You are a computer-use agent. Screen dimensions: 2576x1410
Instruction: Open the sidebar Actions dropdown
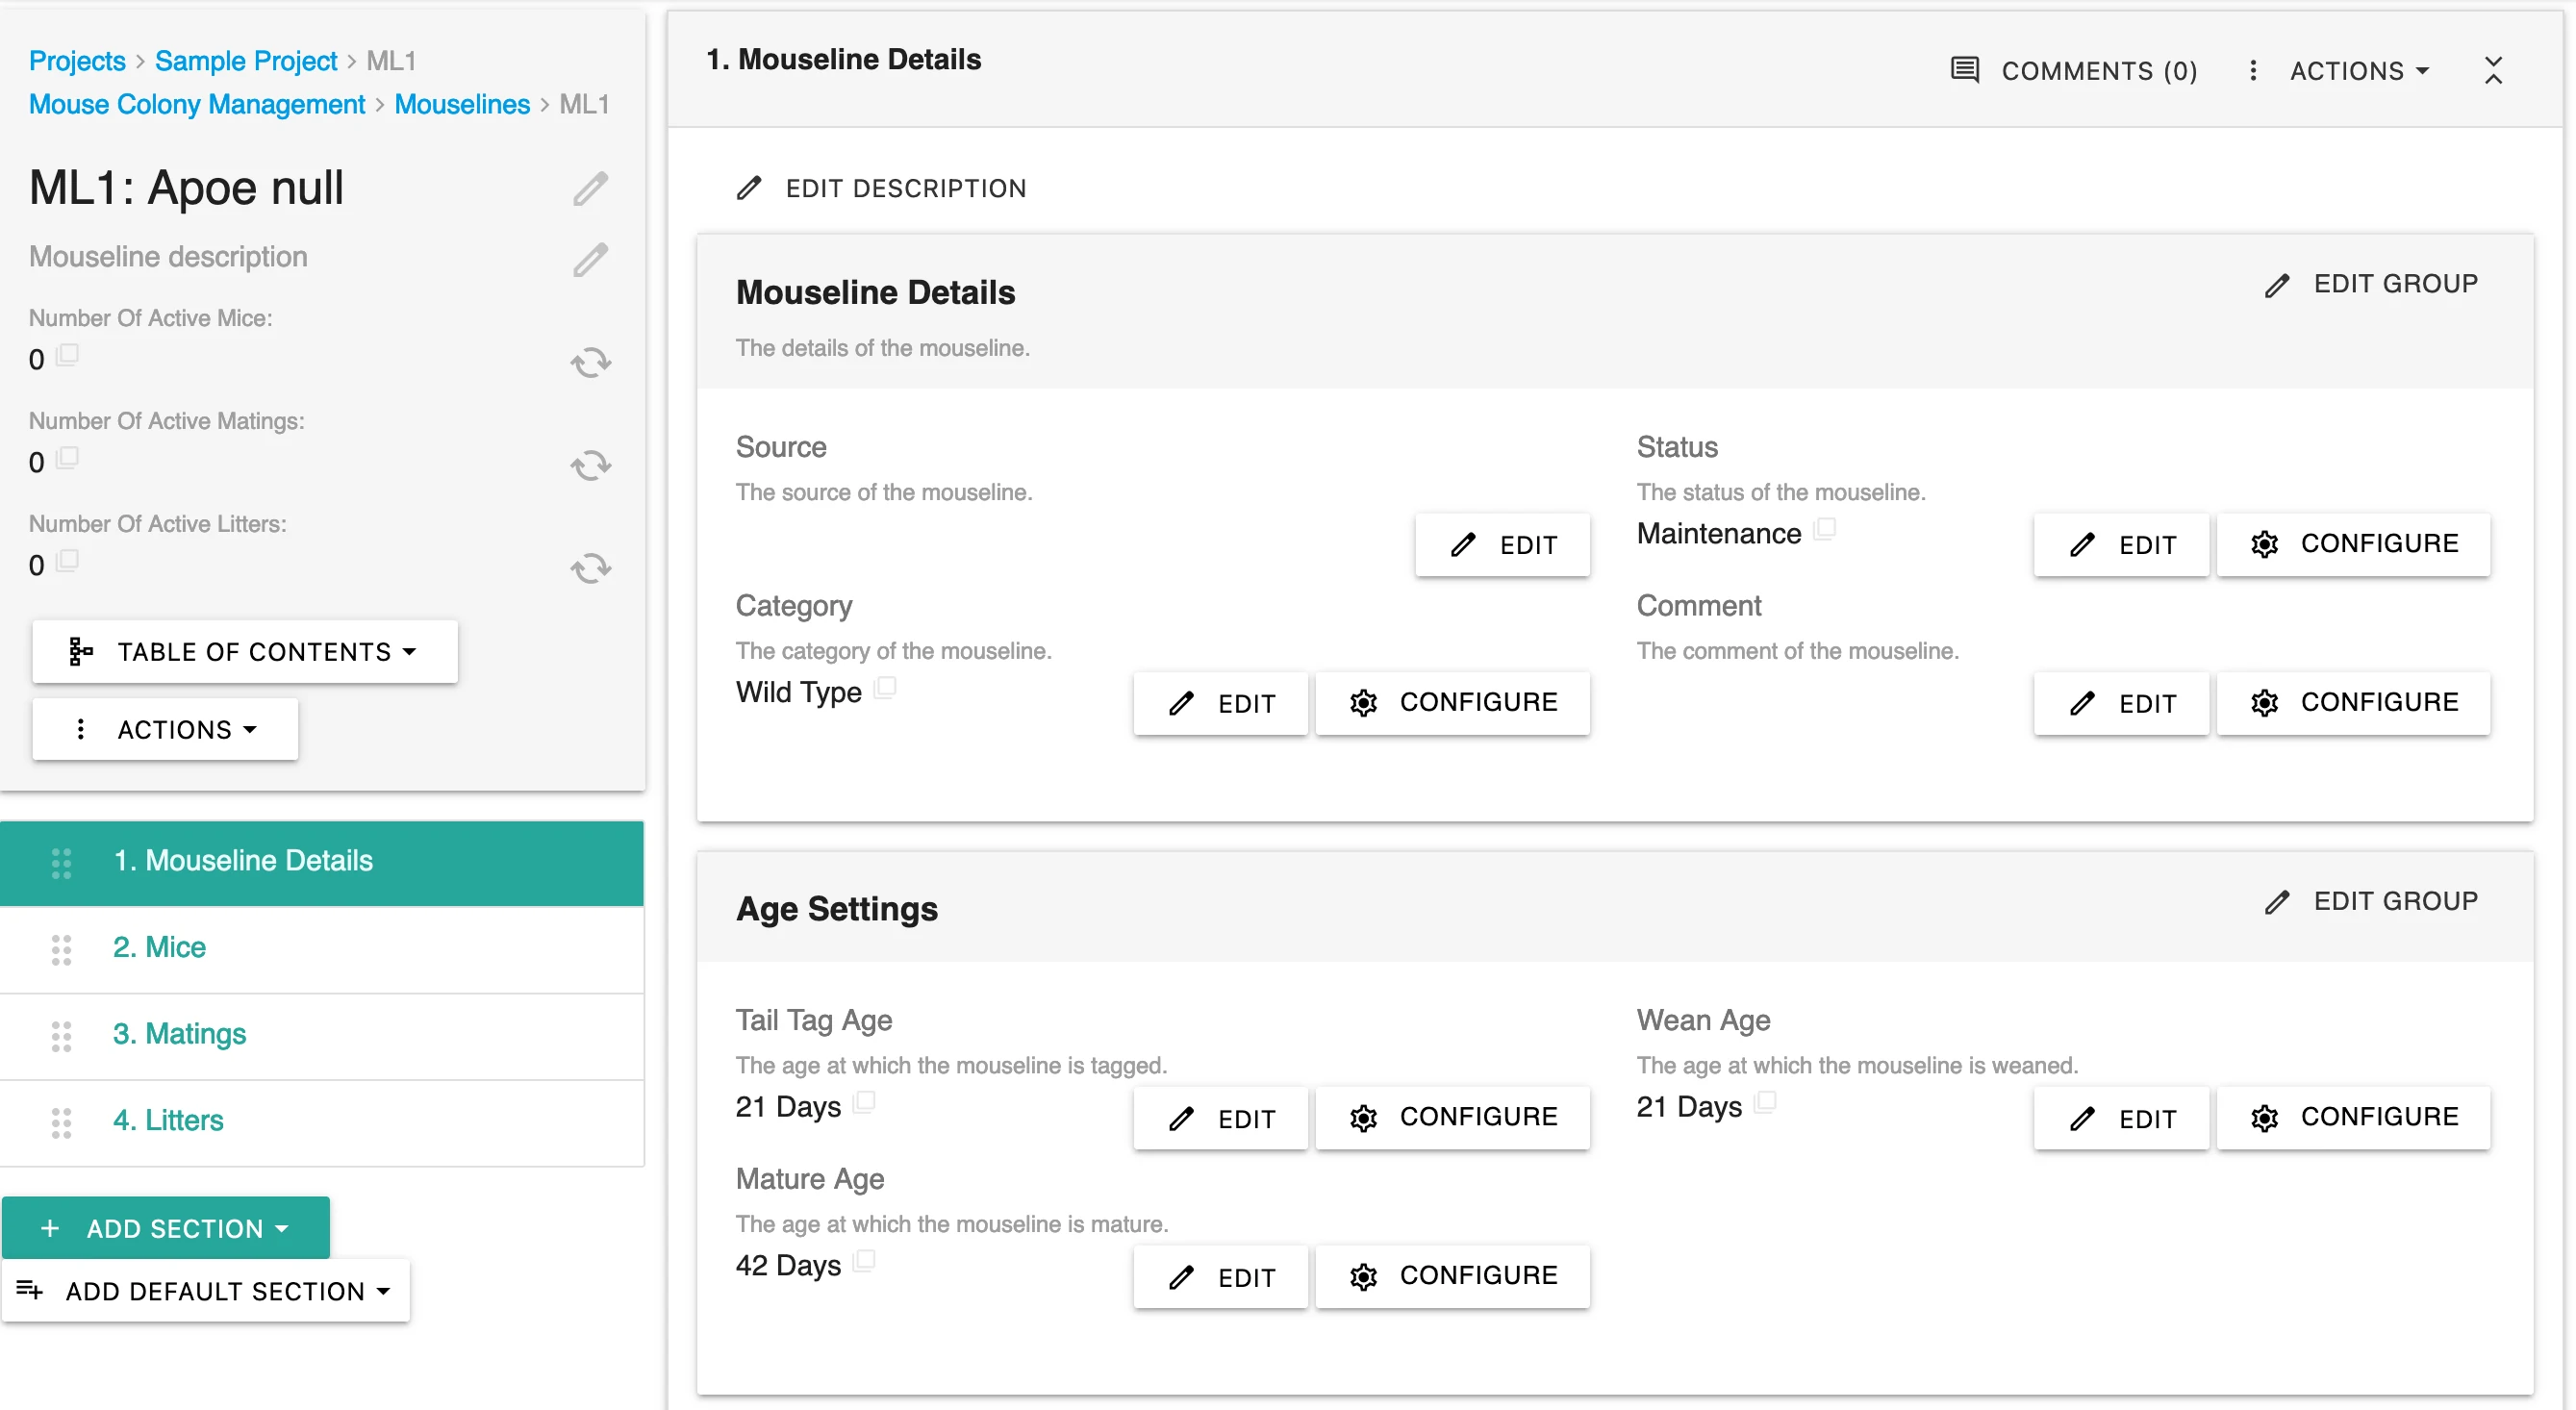(165, 729)
